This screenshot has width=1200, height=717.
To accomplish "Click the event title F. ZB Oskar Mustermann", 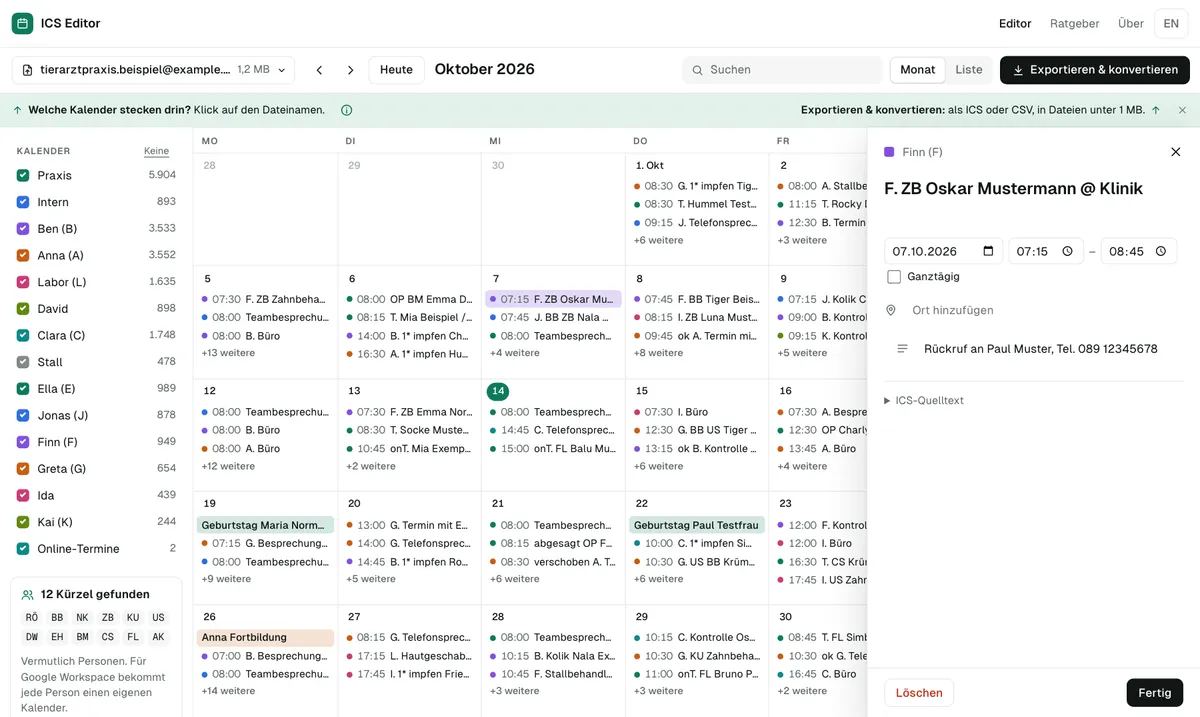I will coord(1013,189).
